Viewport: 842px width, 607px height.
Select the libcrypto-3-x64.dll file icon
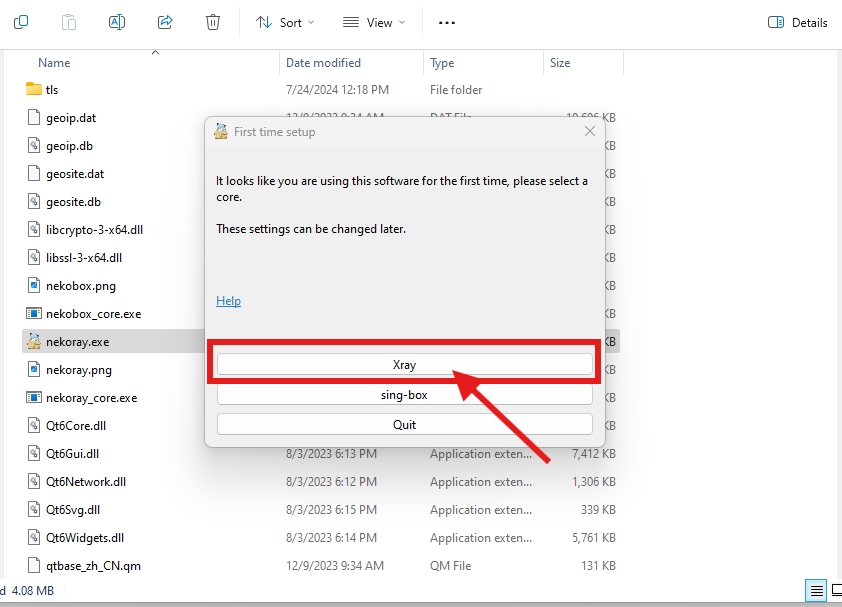click(x=34, y=229)
